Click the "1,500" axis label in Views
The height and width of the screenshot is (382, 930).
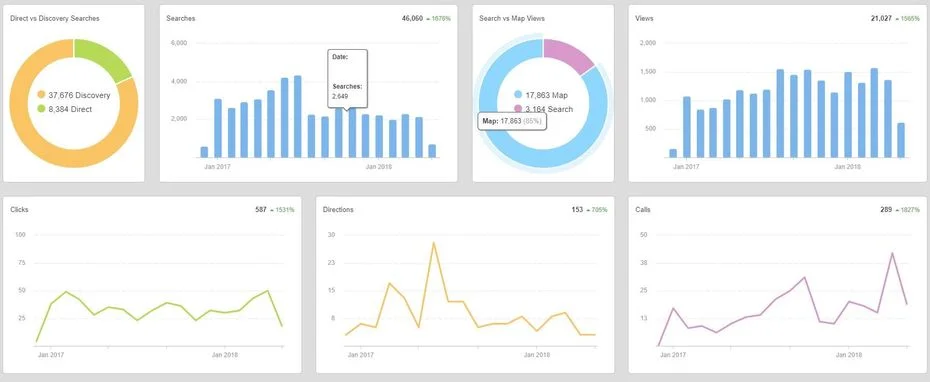pyautogui.click(x=648, y=72)
